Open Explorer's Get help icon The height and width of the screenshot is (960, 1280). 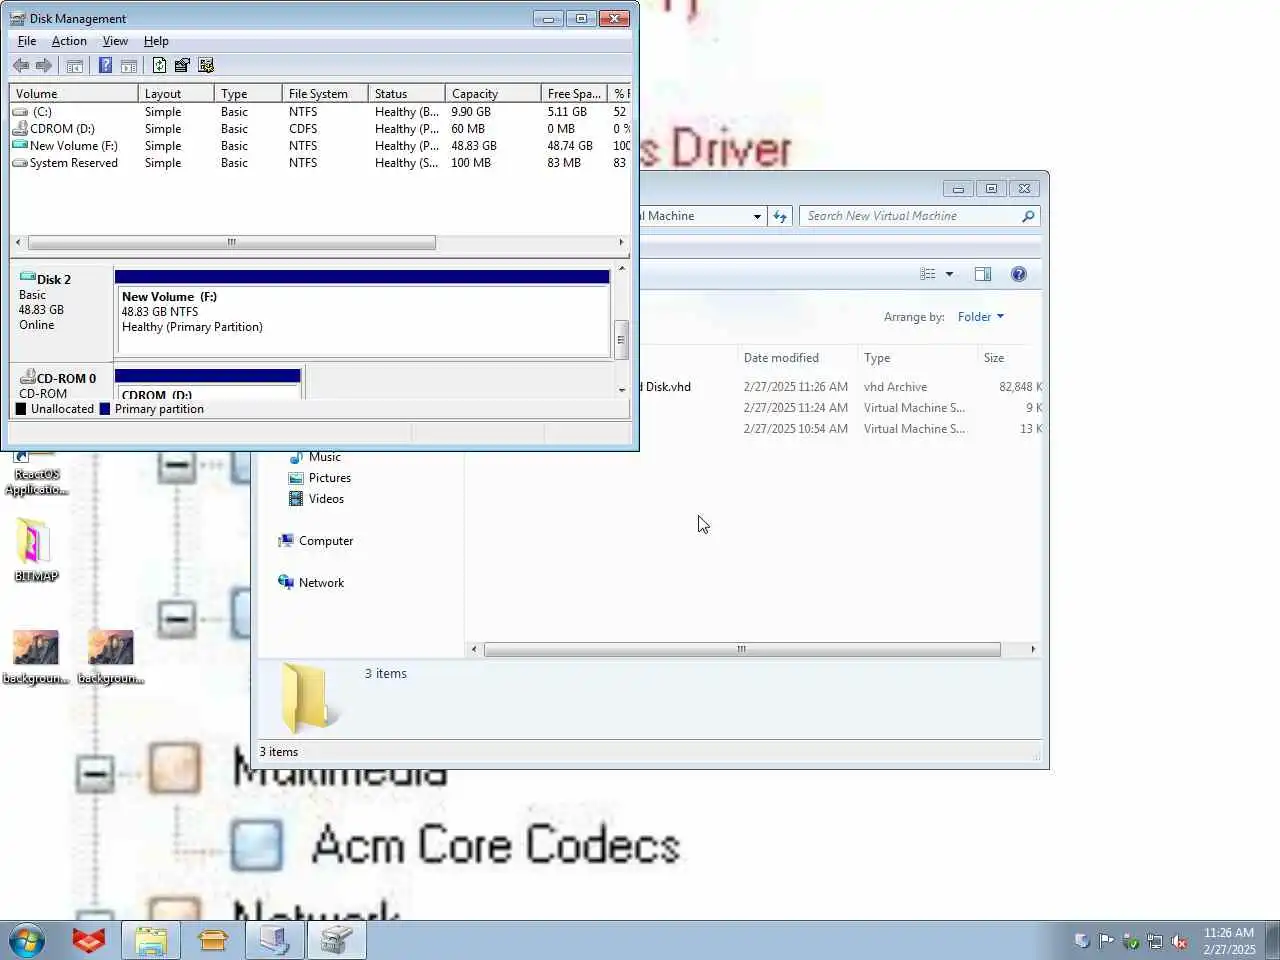point(1019,274)
